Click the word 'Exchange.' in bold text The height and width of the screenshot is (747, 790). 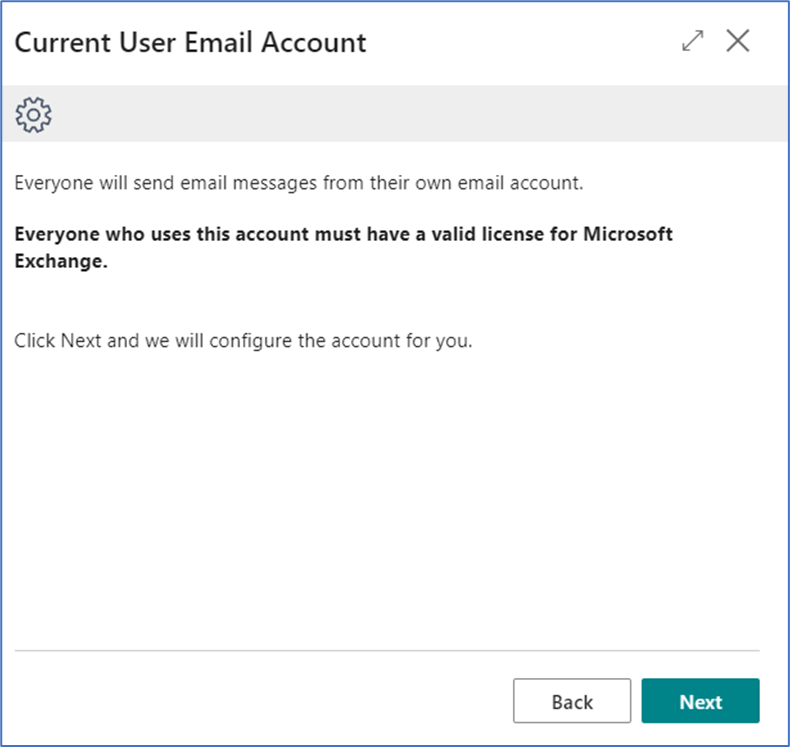[x=61, y=261]
